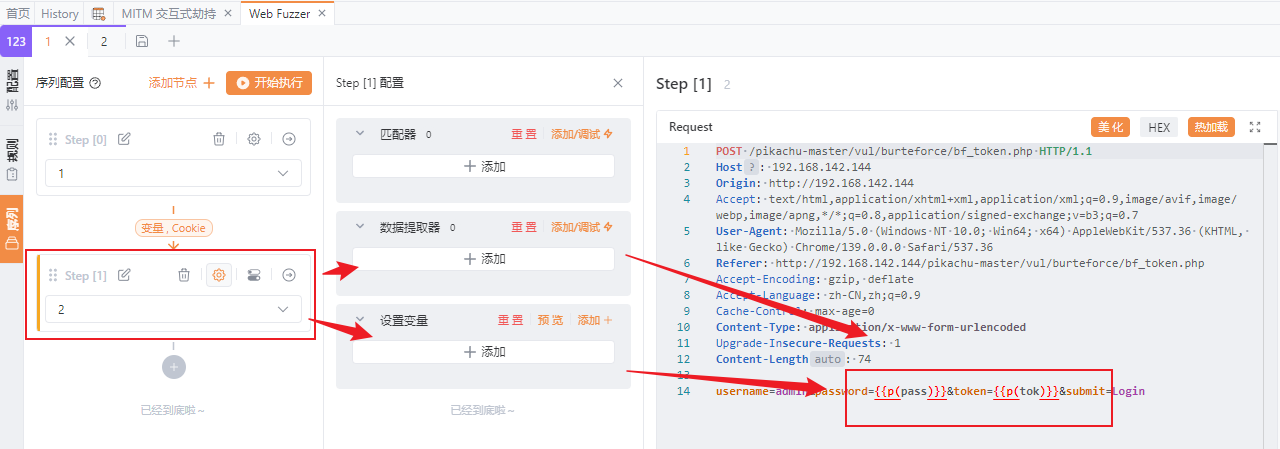The image size is (1280, 449).
Task: Click 添加节点 to add a node
Action: tap(182, 83)
